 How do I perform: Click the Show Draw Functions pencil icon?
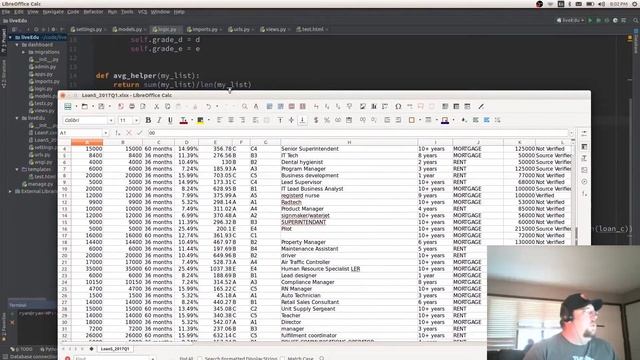(481, 107)
